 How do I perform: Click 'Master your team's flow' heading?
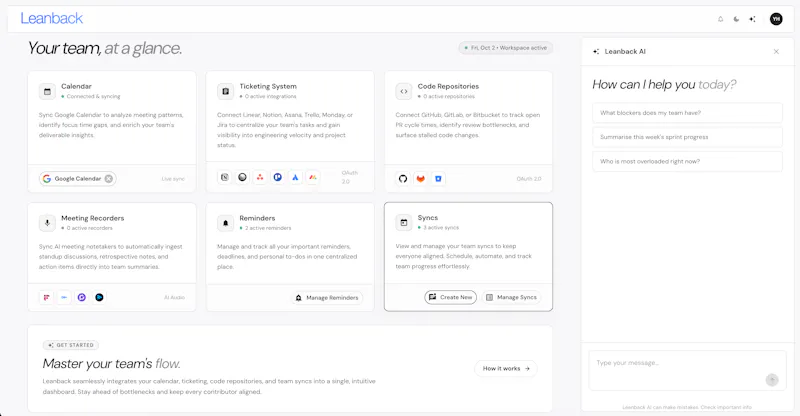[x=111, y=363]
